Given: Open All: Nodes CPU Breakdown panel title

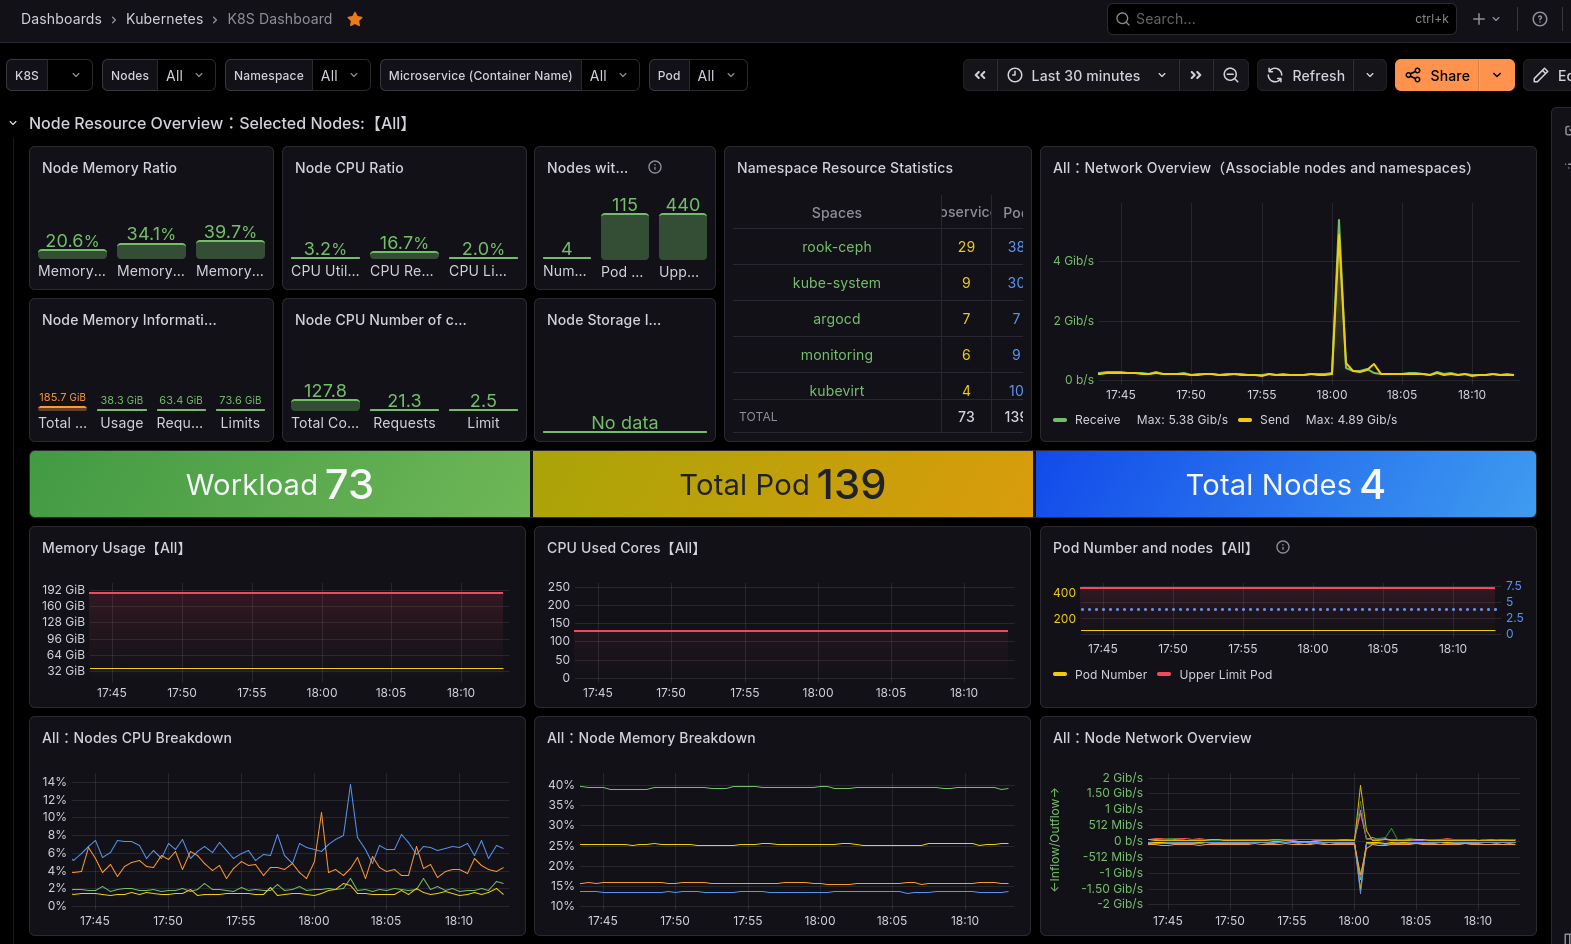Looking at the screenshot, I should tap(137, 738).
